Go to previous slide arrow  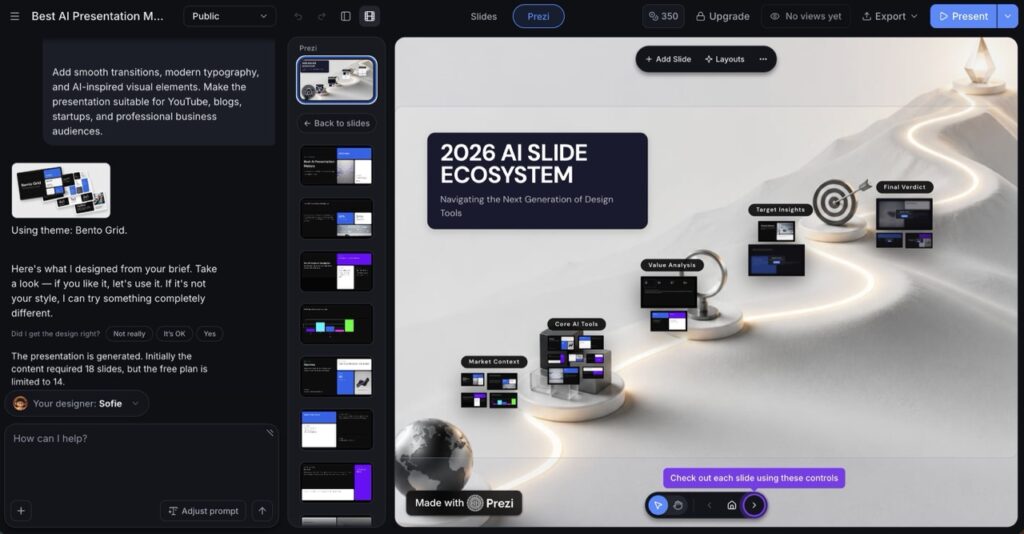coord(709,505)
